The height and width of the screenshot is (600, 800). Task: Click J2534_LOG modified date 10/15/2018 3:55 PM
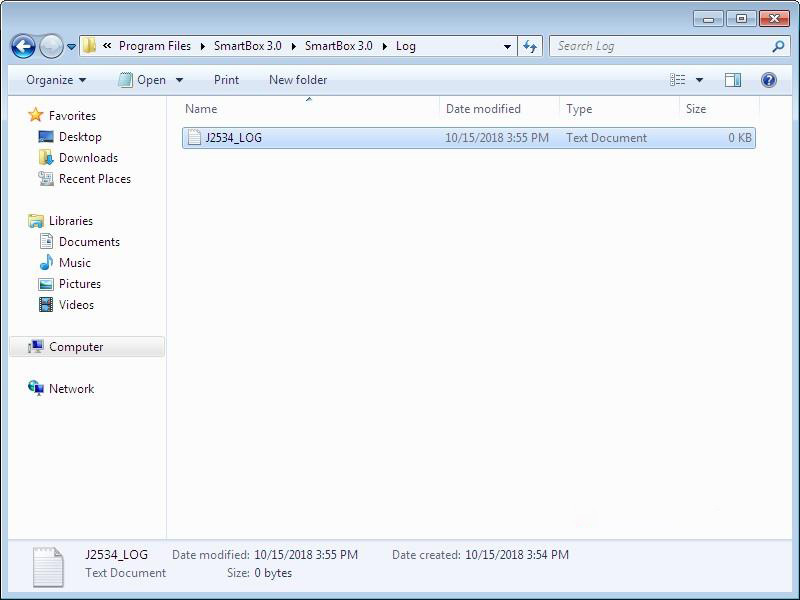point(497,138)
